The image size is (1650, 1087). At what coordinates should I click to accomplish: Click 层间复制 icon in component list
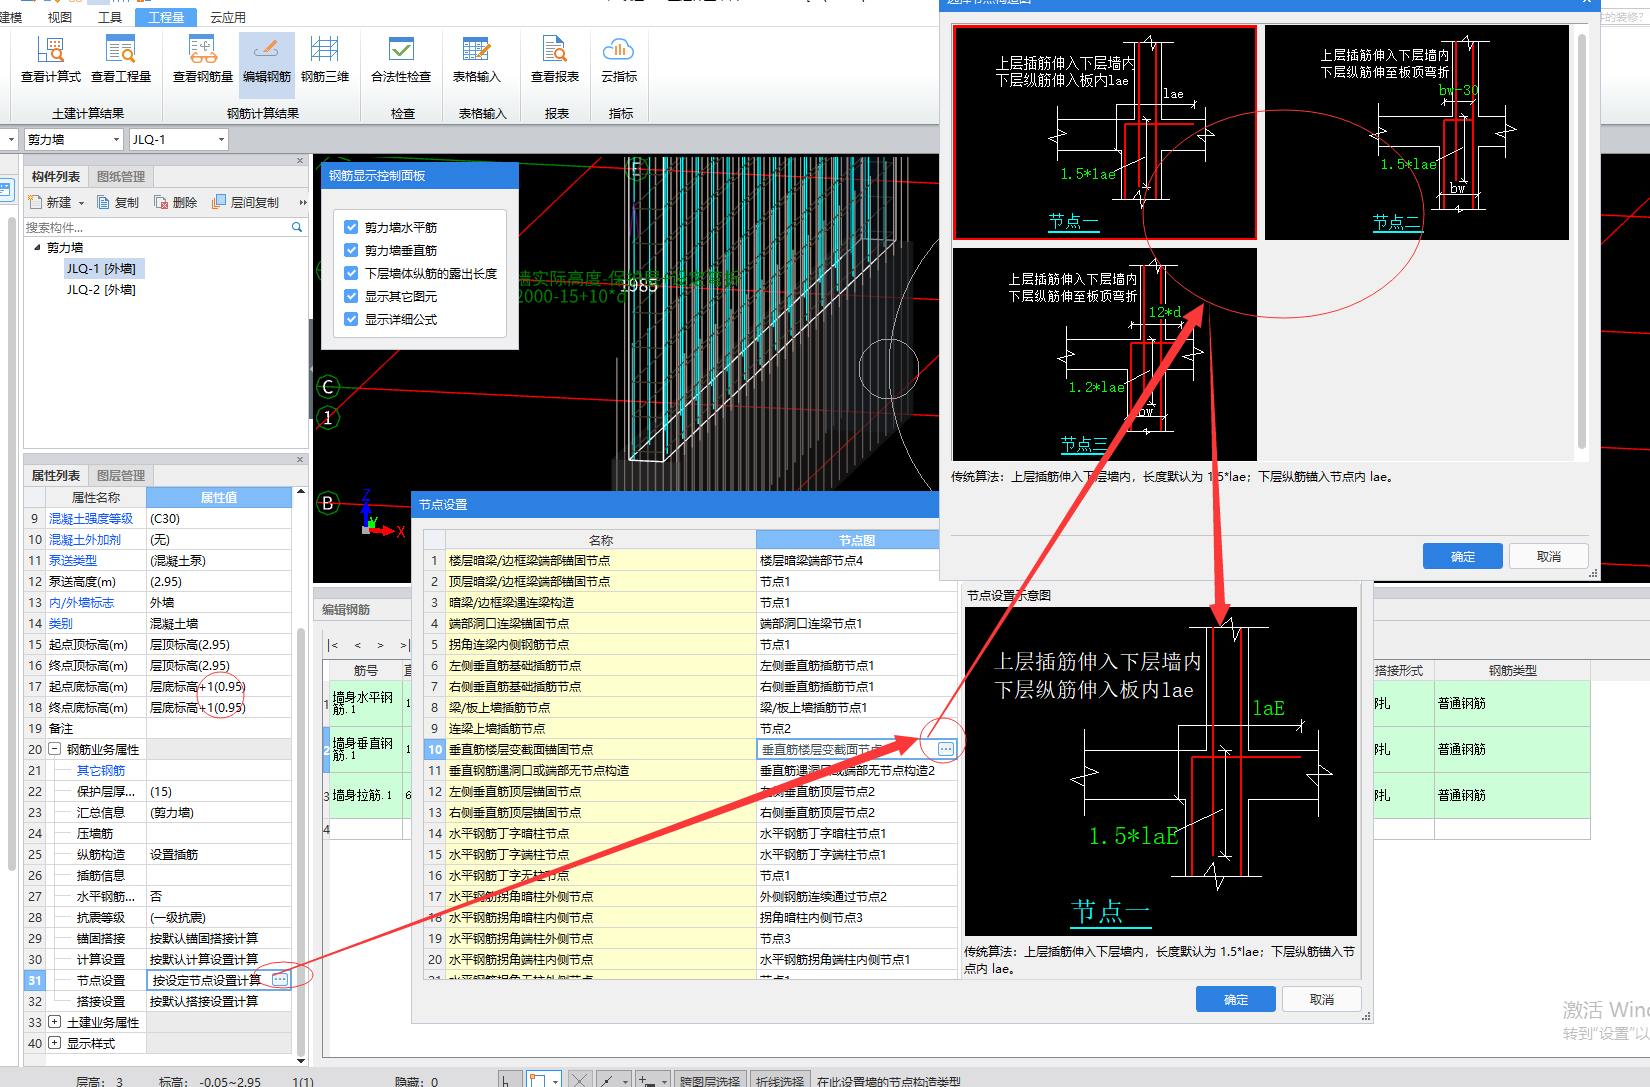219,202
